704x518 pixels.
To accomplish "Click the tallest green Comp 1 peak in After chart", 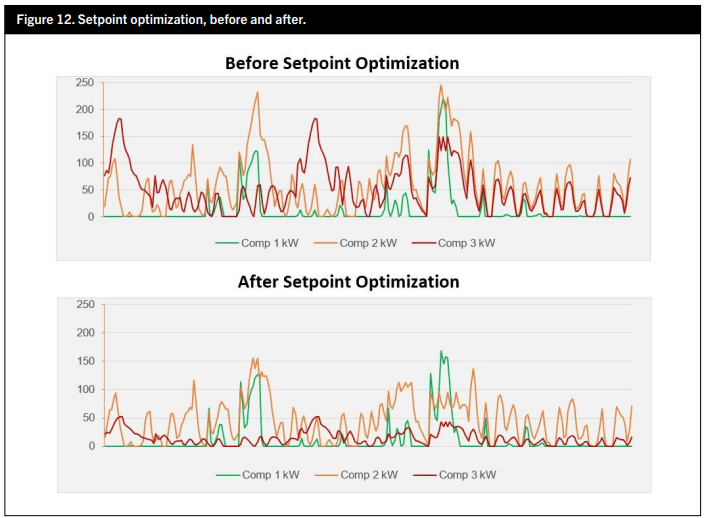I will [441, 352].
